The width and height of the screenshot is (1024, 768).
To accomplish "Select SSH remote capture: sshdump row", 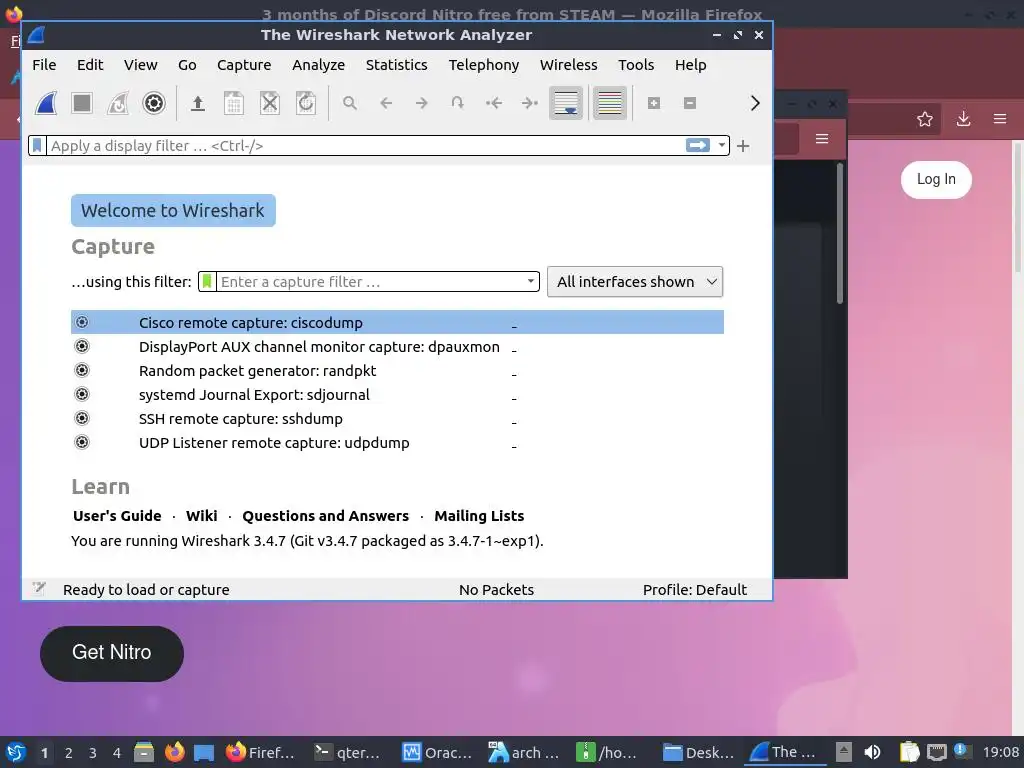I will pos(397,418).
